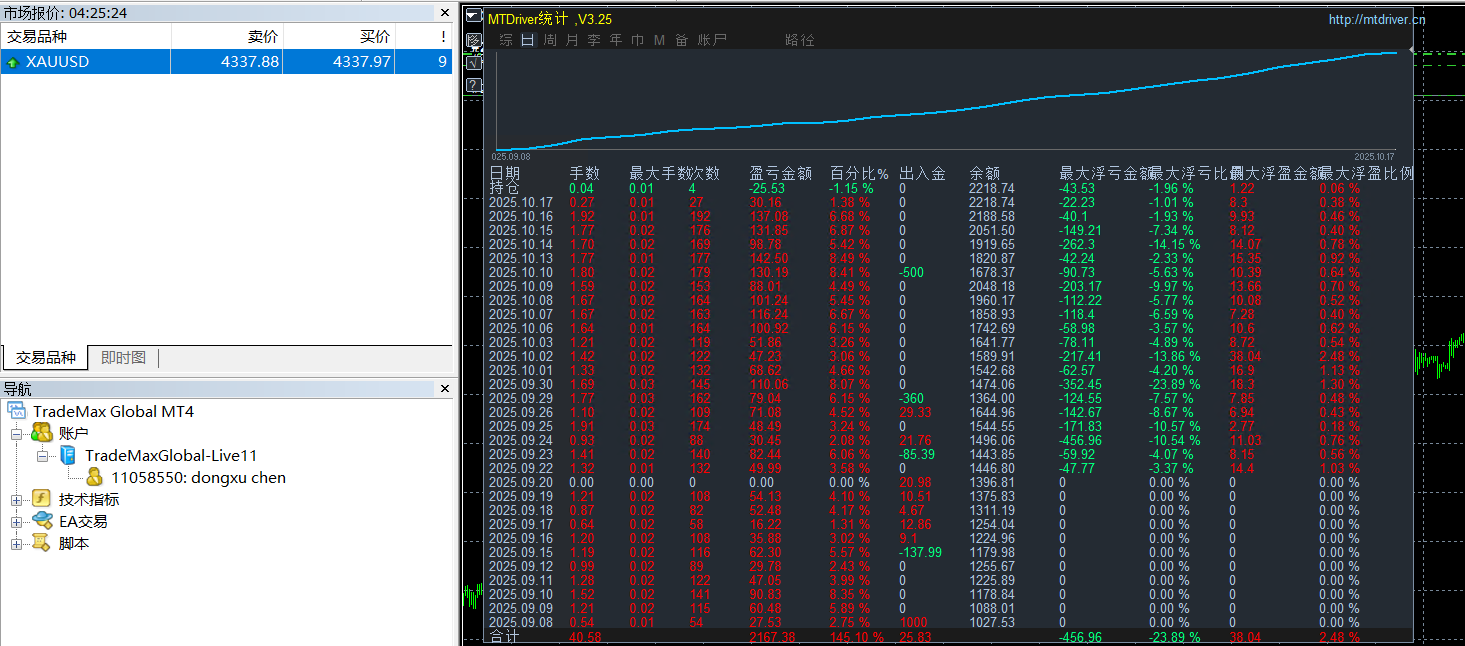Switch to the 即时图 tab
Viewport: 1465px width, 646px height.
[123, 358]
